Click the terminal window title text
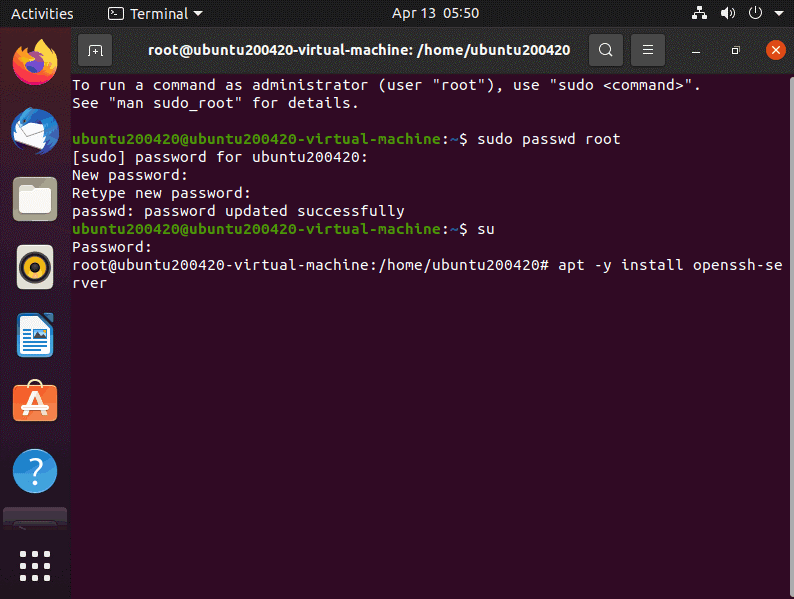Image resolution: width=794 pixels, height=599 pixels. click(x=359, y=50)
